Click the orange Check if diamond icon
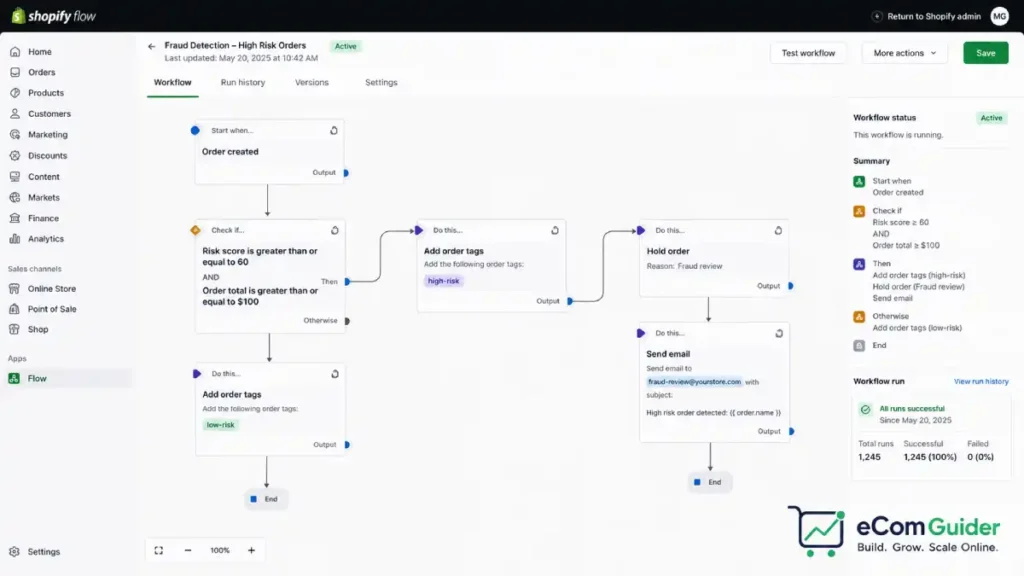Image resolution: width=1024 pixels, height=576 pixels. pyautogui.click(x=195, y=230)
